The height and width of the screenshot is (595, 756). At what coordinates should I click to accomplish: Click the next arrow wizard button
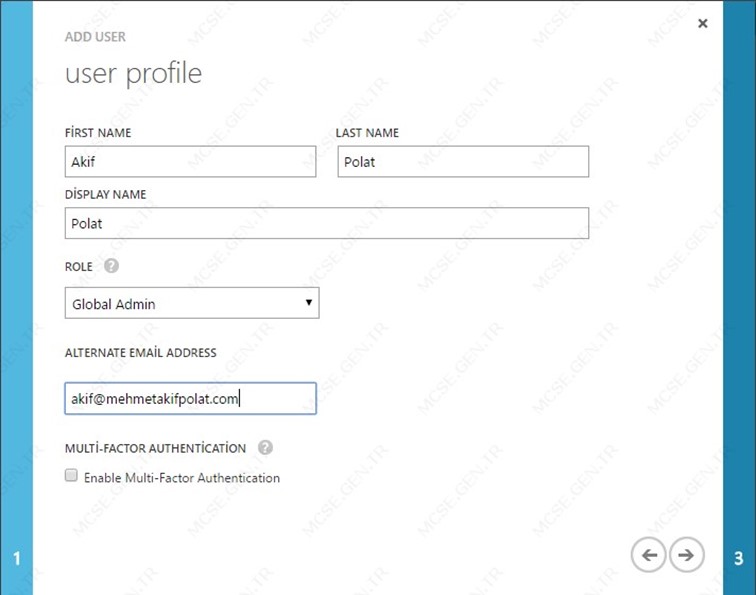point(687,555)
